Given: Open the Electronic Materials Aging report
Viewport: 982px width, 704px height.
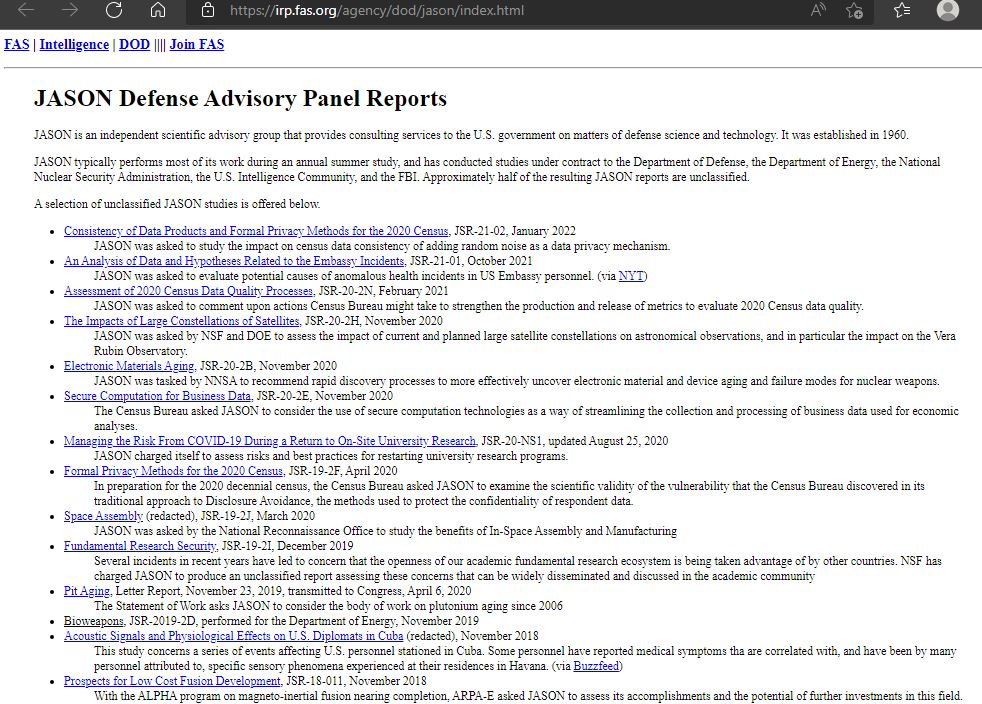Looking at the screenshot, I should (129, 366).
